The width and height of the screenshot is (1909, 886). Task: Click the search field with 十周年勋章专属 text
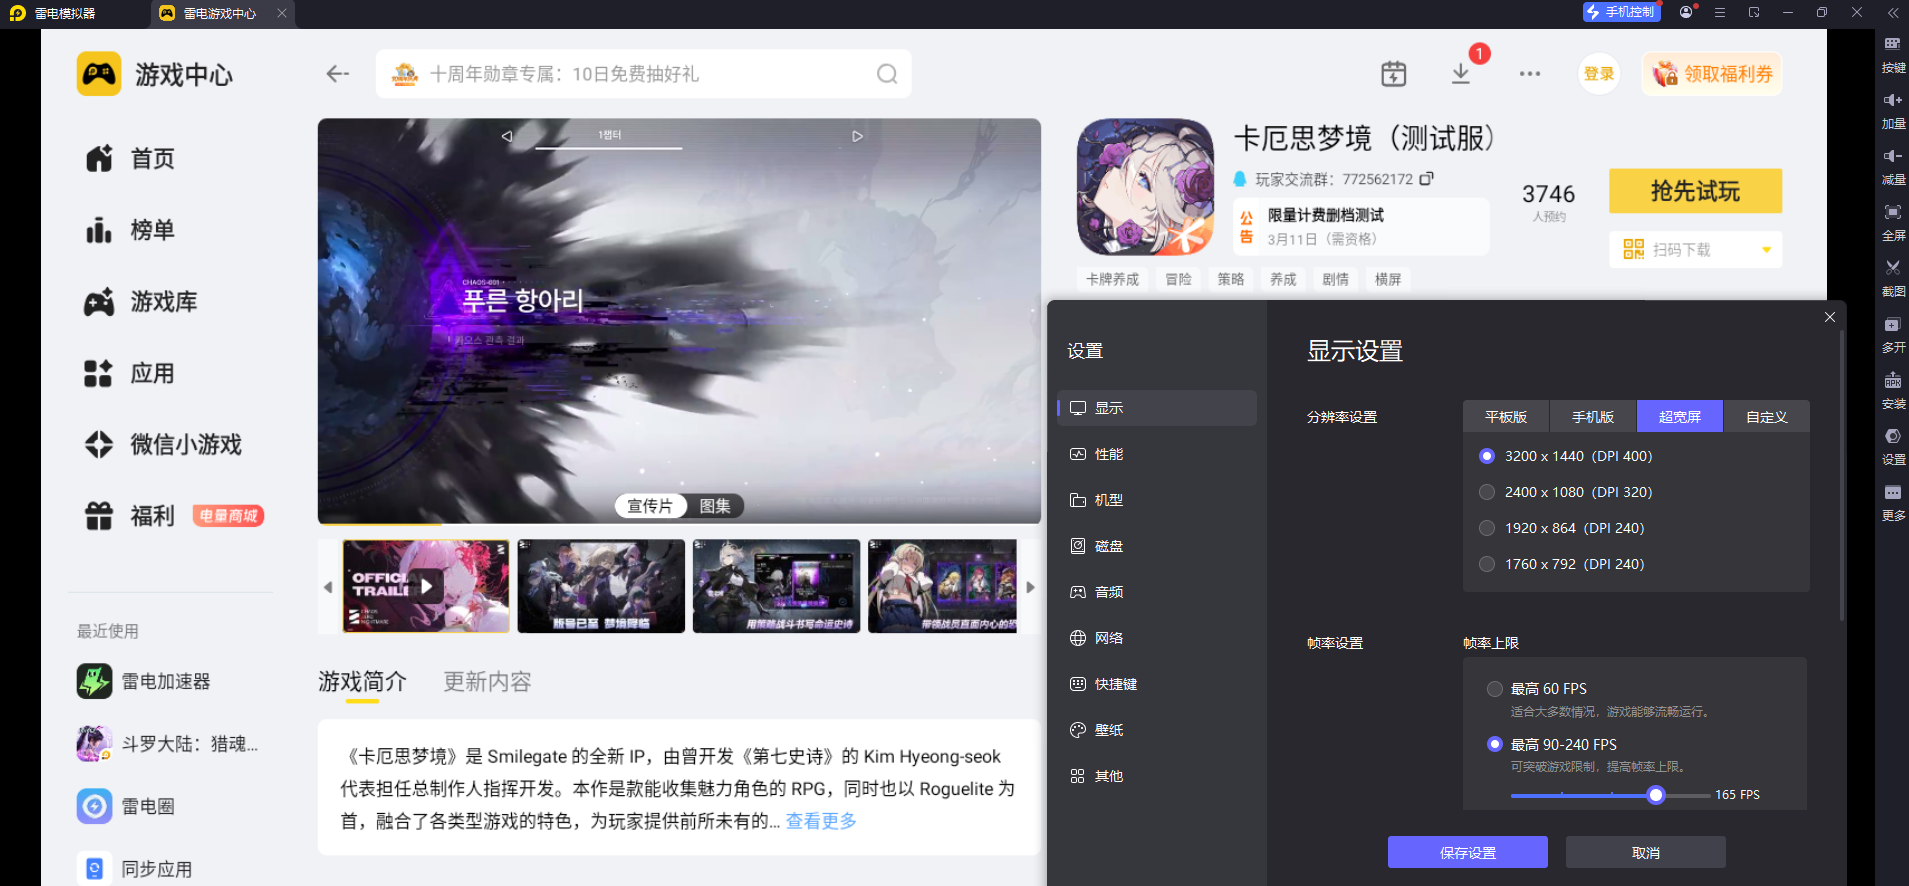[643, 74]
